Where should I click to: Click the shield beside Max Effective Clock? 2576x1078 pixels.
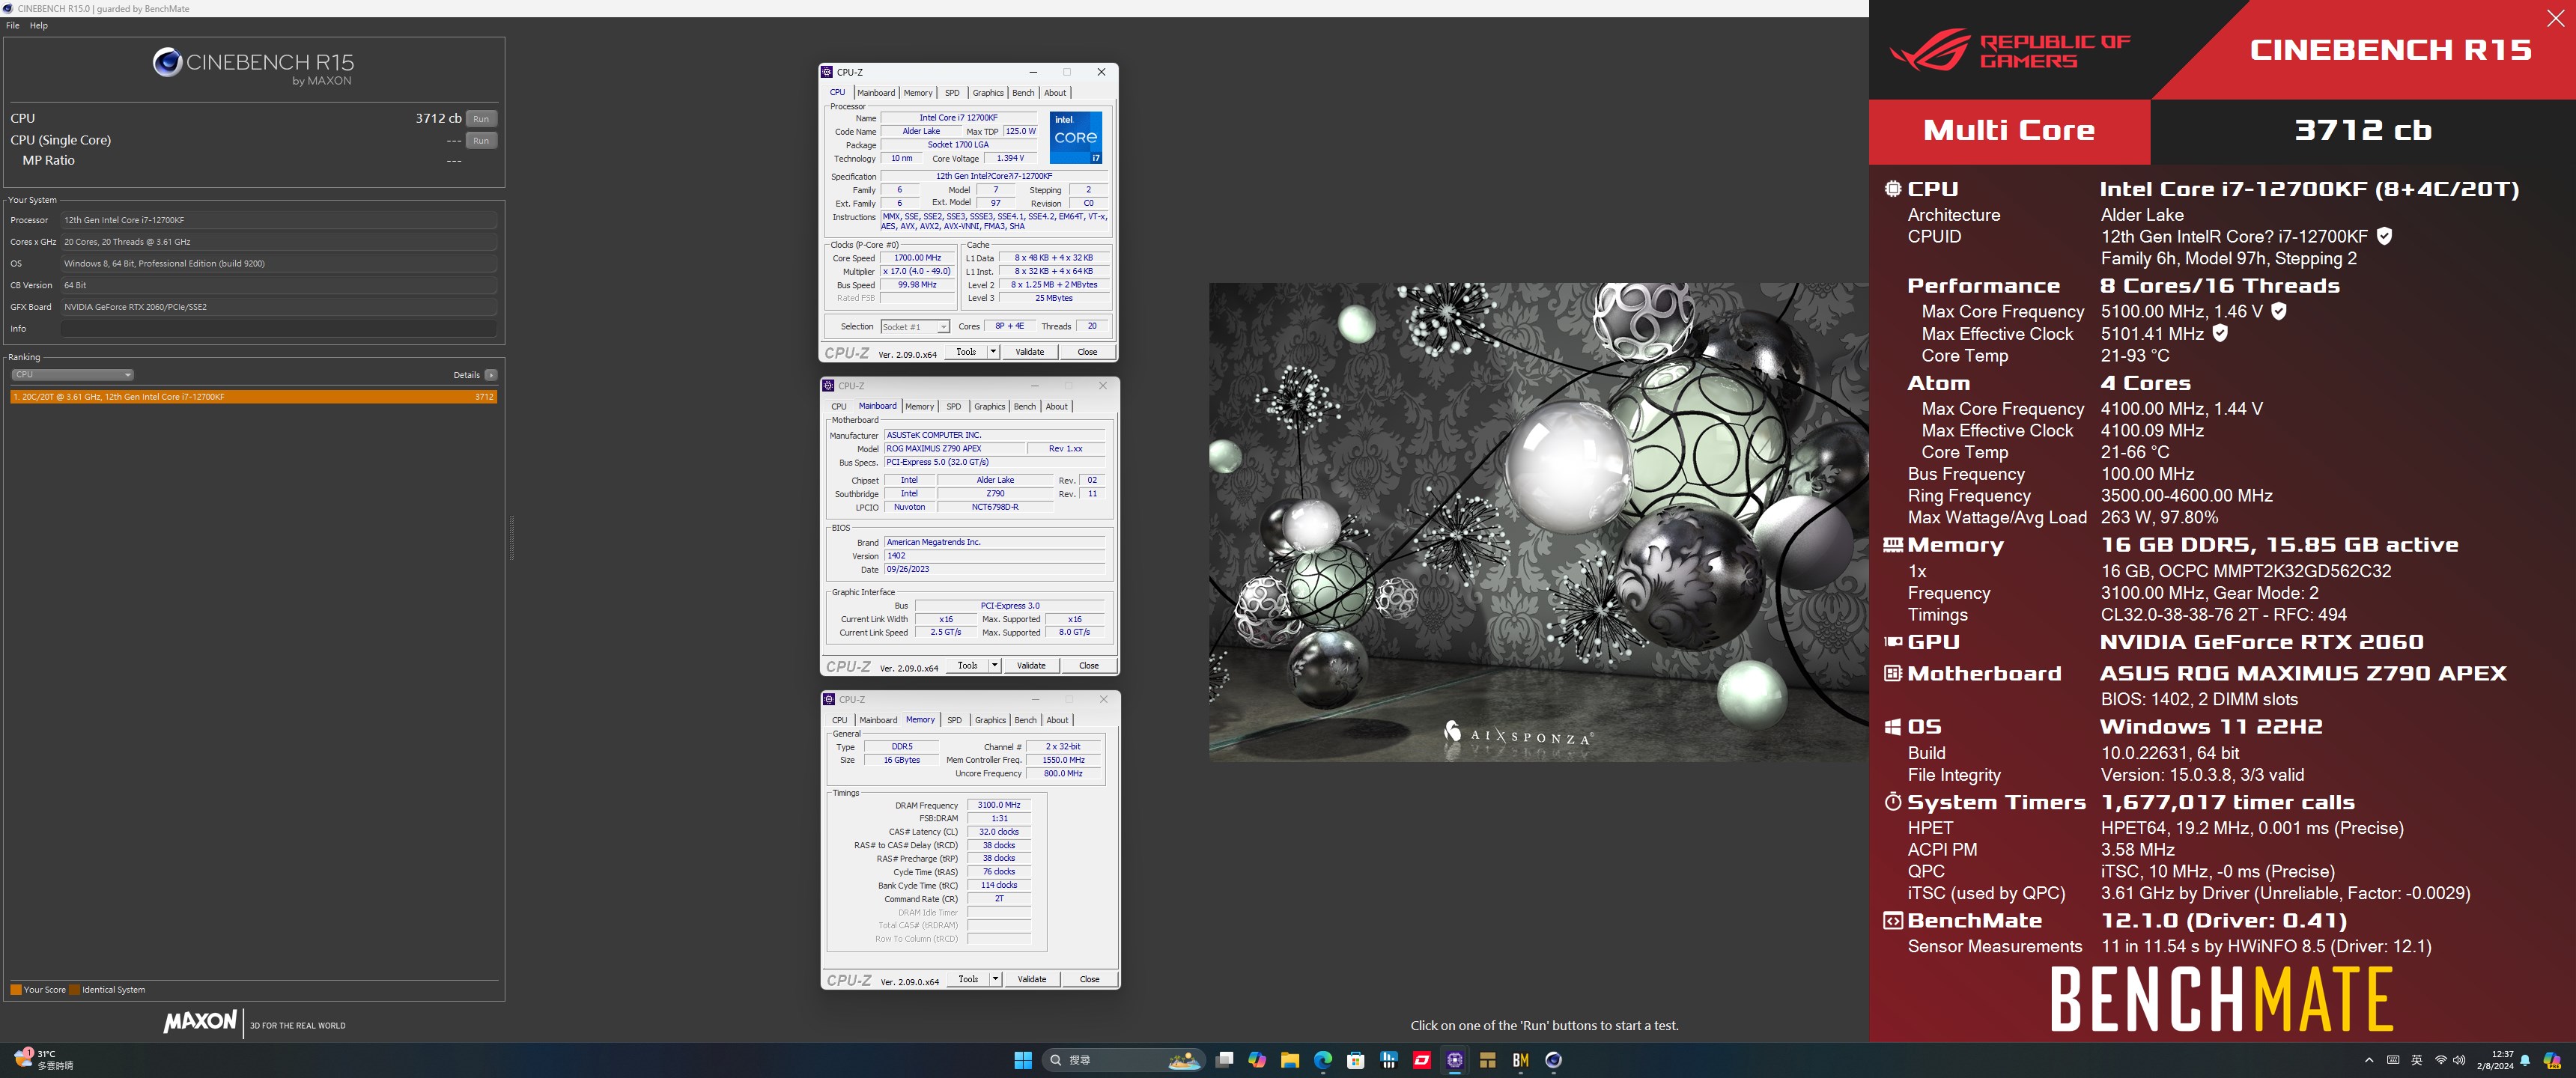pos(2220,333)
